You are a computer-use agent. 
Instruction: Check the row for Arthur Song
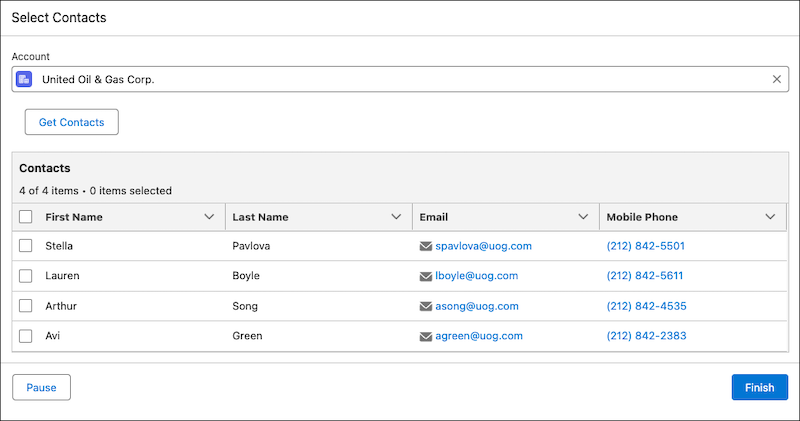(26, 306)
